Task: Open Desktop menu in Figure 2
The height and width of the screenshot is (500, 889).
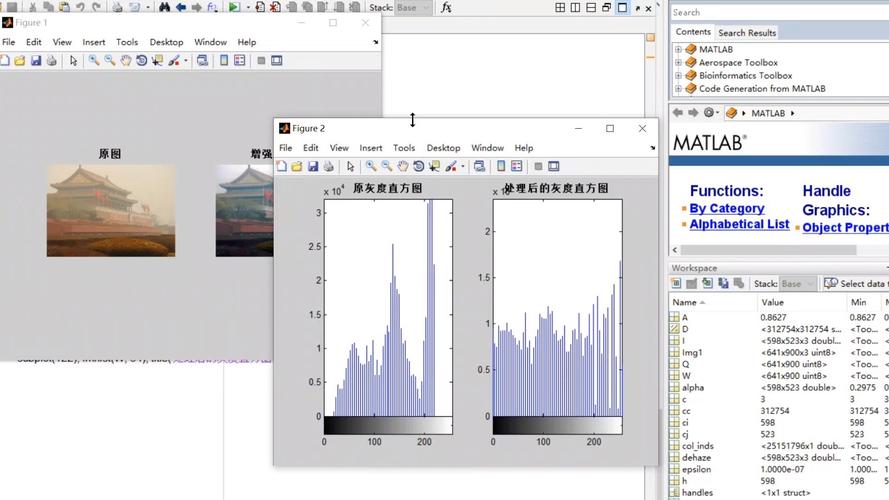Action: [443, 147]
